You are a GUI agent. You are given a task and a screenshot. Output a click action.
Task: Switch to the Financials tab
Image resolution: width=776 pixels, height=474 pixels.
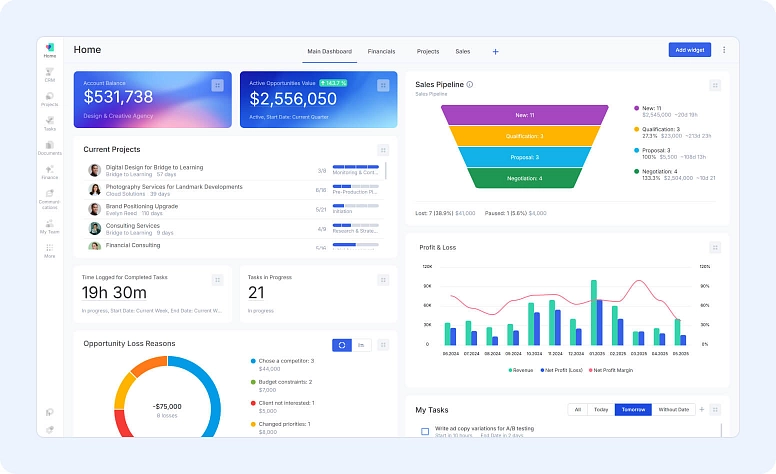(x=381, y=51)
